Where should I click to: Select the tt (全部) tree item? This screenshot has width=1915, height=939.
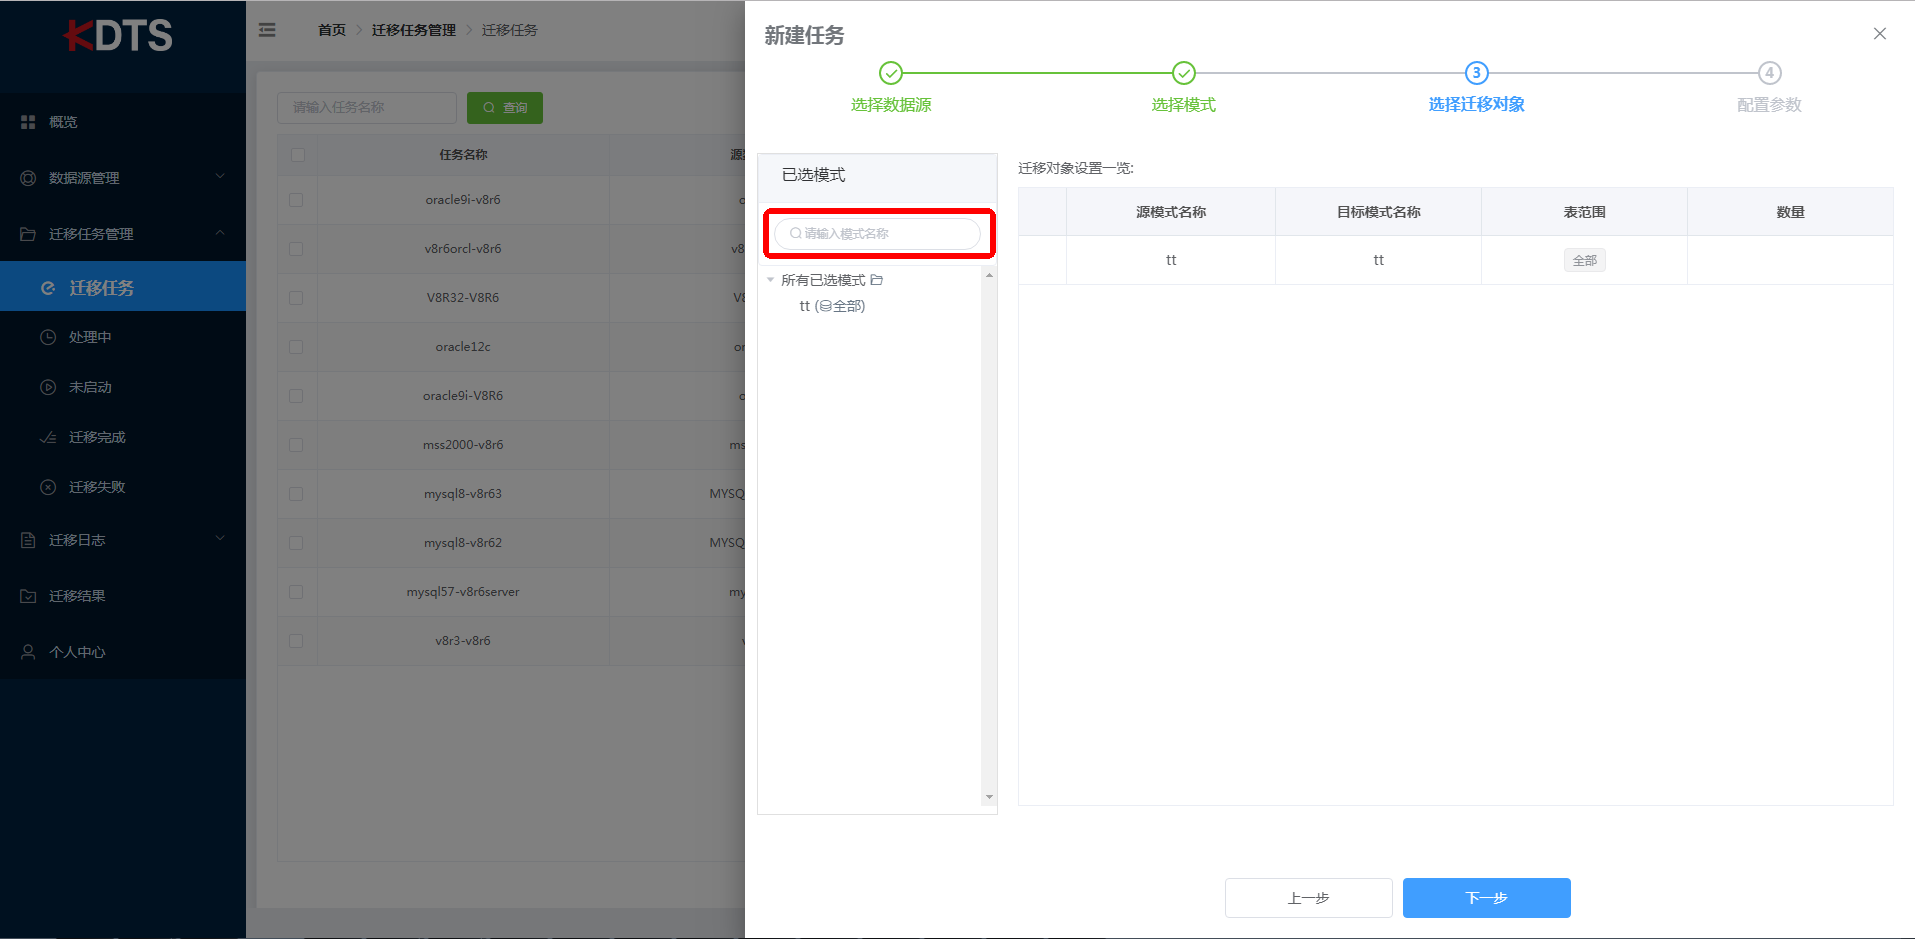(x=832, y=306)
